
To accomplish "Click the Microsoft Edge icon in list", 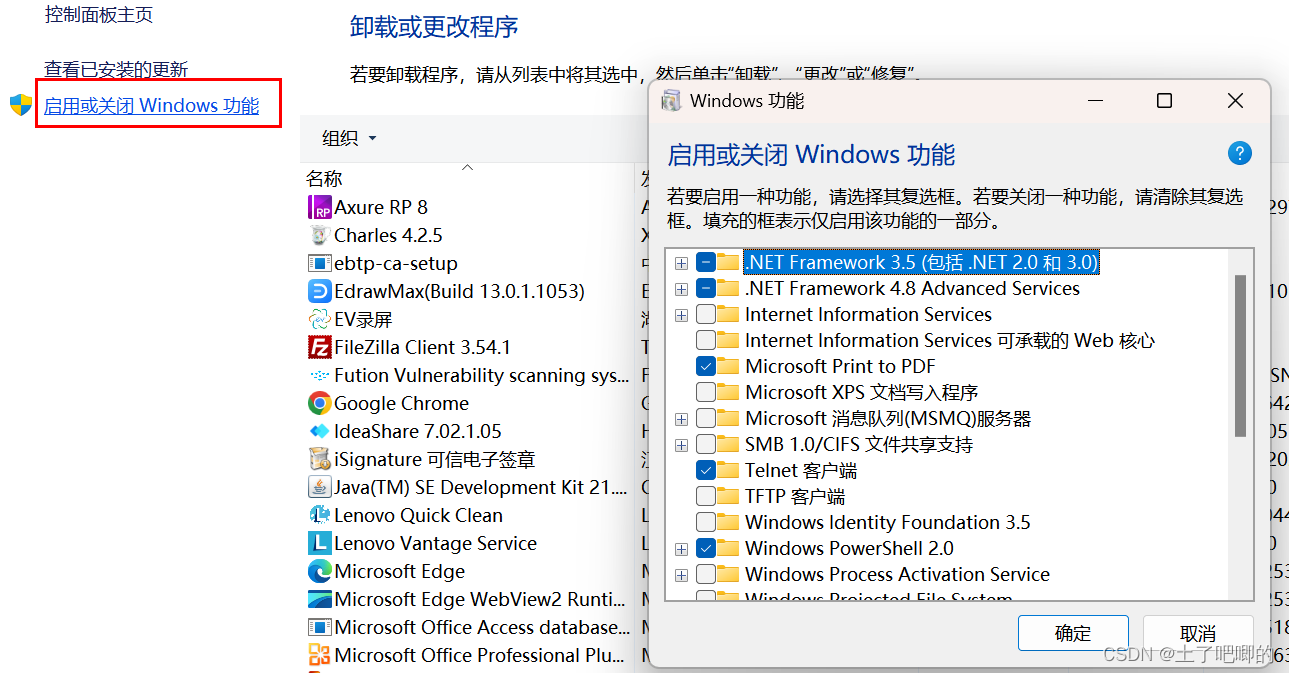I will coord(320,571).
